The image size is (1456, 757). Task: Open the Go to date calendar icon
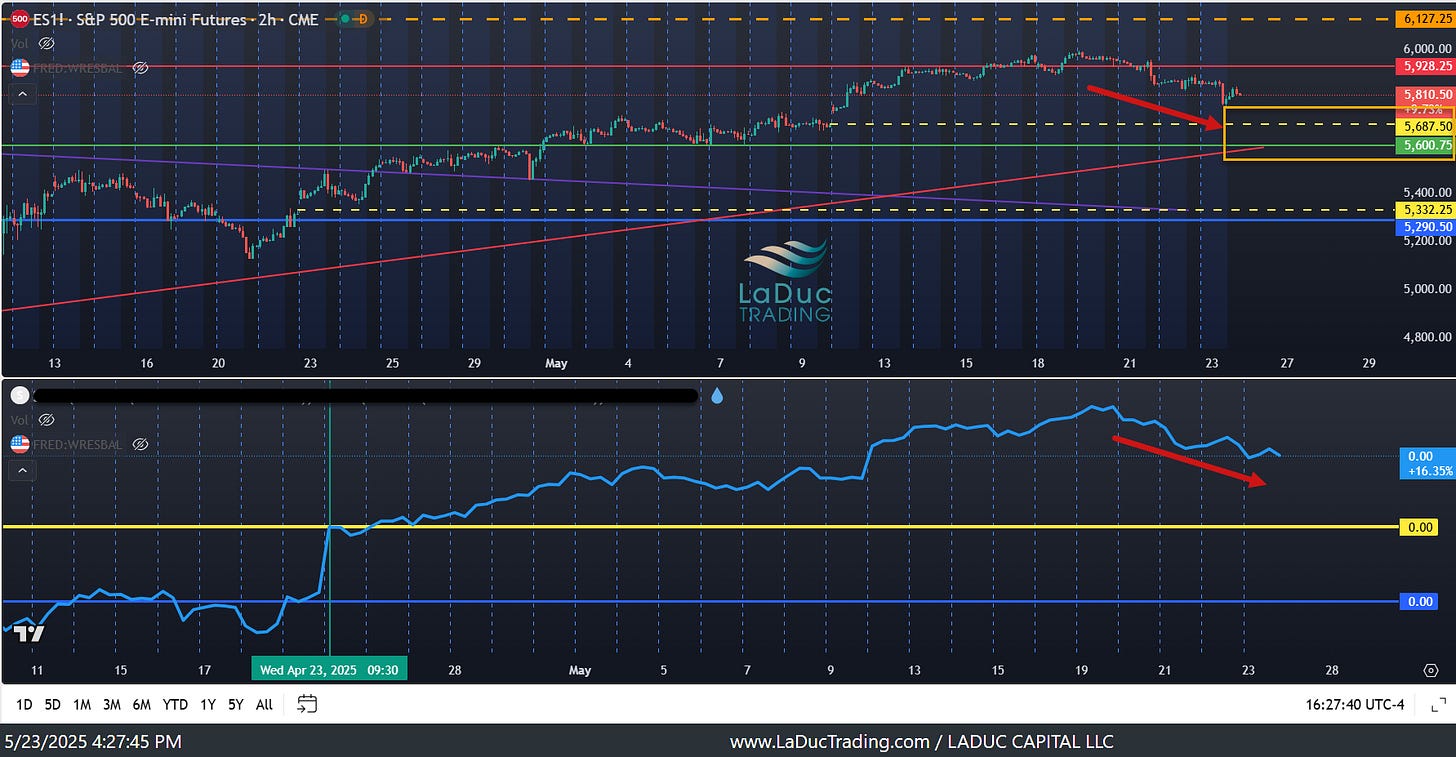pyautogui.click(x=307, y=704)
